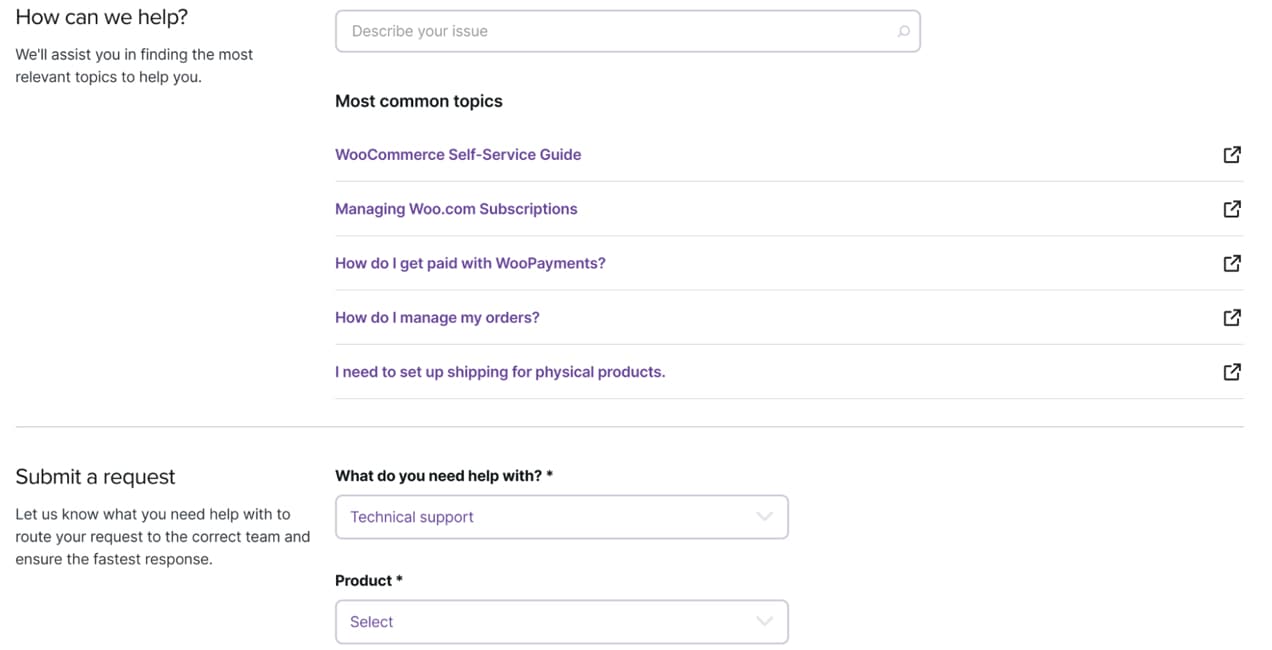Click the chevron in the Product dropdown
Screen dimensions: 1272x650
(765, 622)
